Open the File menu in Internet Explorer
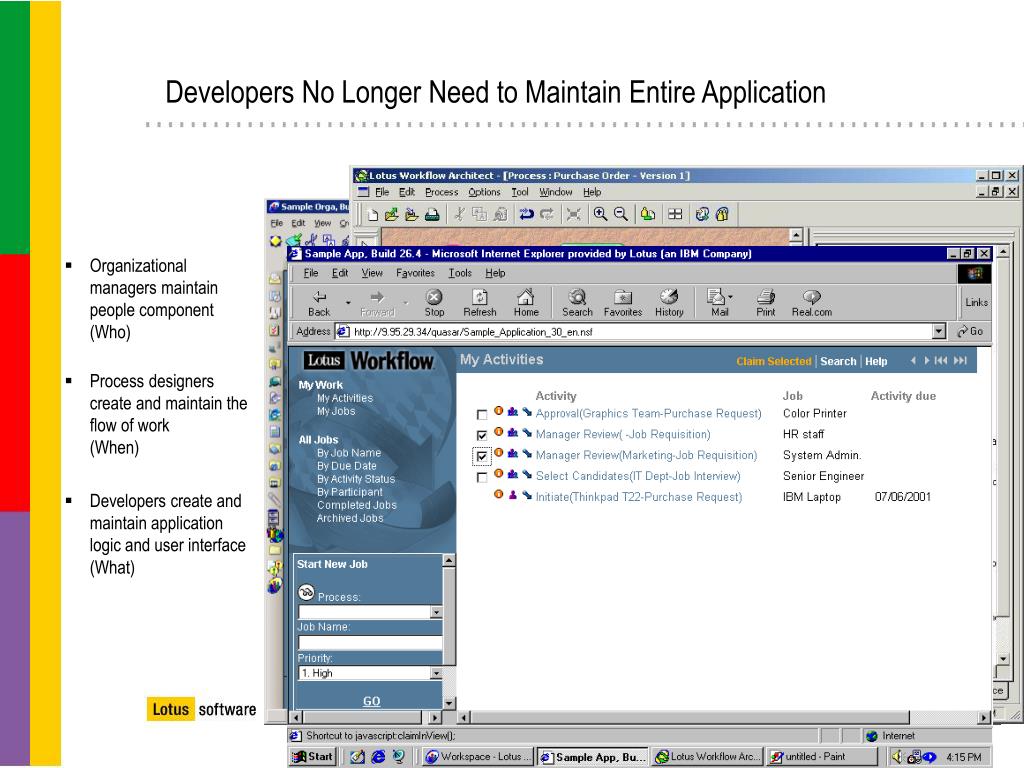Image resolution: width=1024 pixels, height=768 pixels. 311,273
